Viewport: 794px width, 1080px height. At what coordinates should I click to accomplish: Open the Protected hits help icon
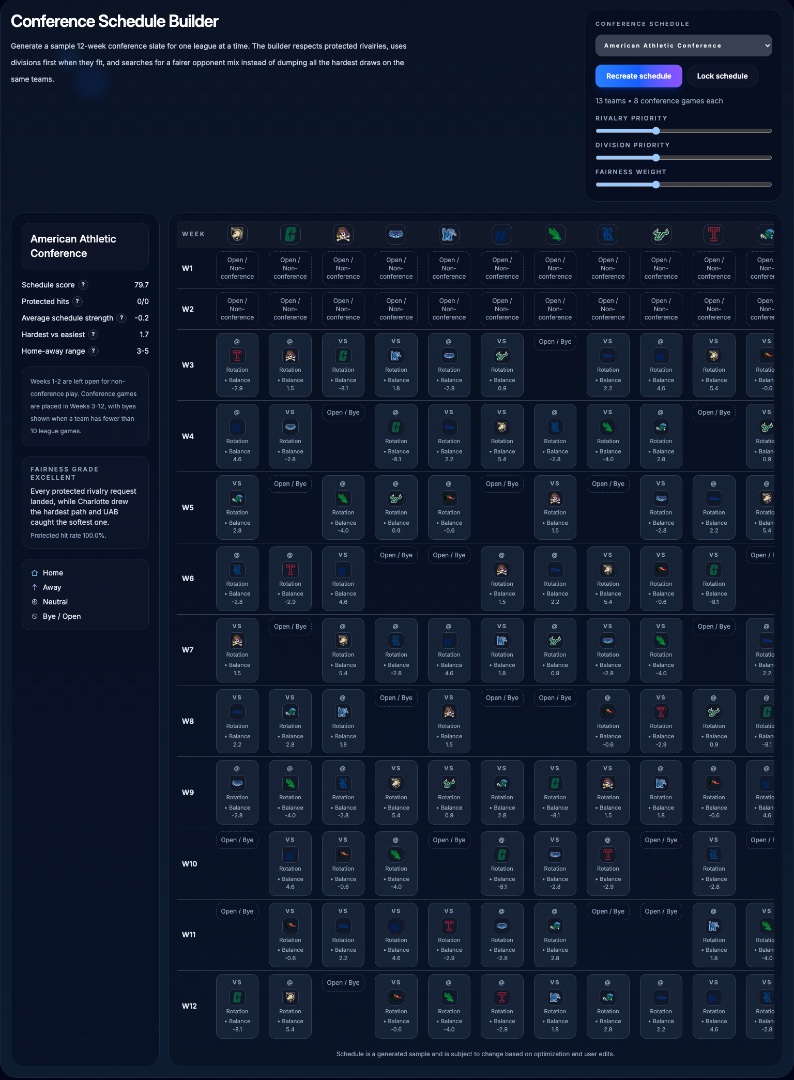point(78,301)
